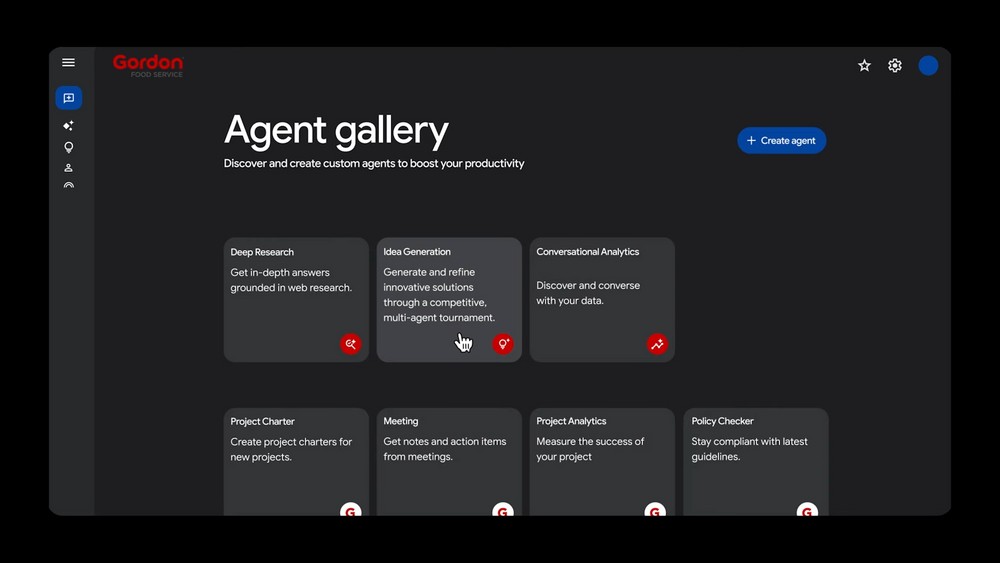The image size is (1000, 563).
Task: Click the star favorites icon in header
Action: point(864,66)
